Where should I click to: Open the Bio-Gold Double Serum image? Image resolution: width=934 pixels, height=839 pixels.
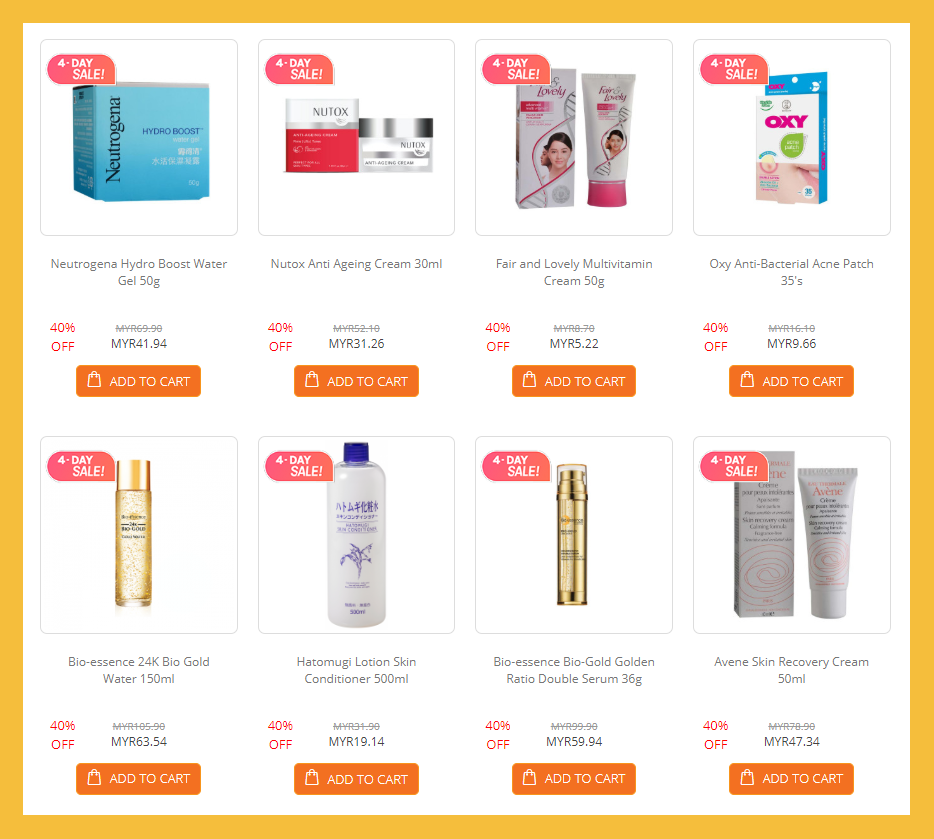[x=574, y=535]
